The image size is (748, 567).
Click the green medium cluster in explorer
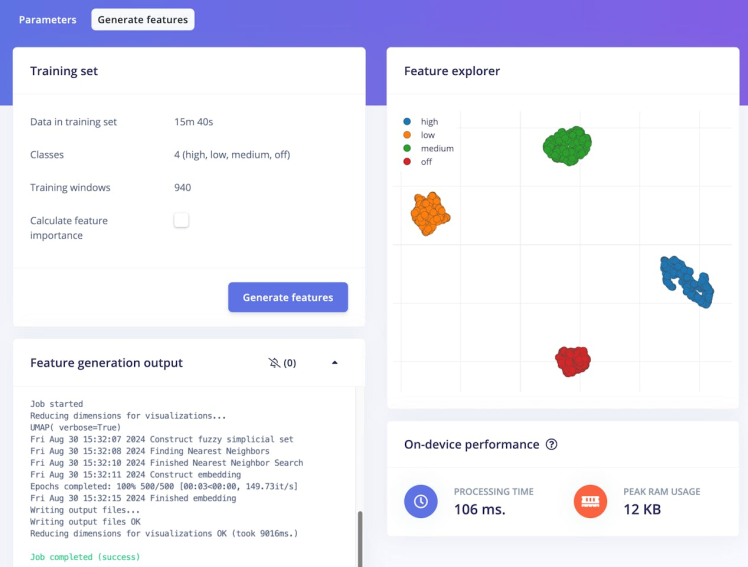(x=567, y=146)
